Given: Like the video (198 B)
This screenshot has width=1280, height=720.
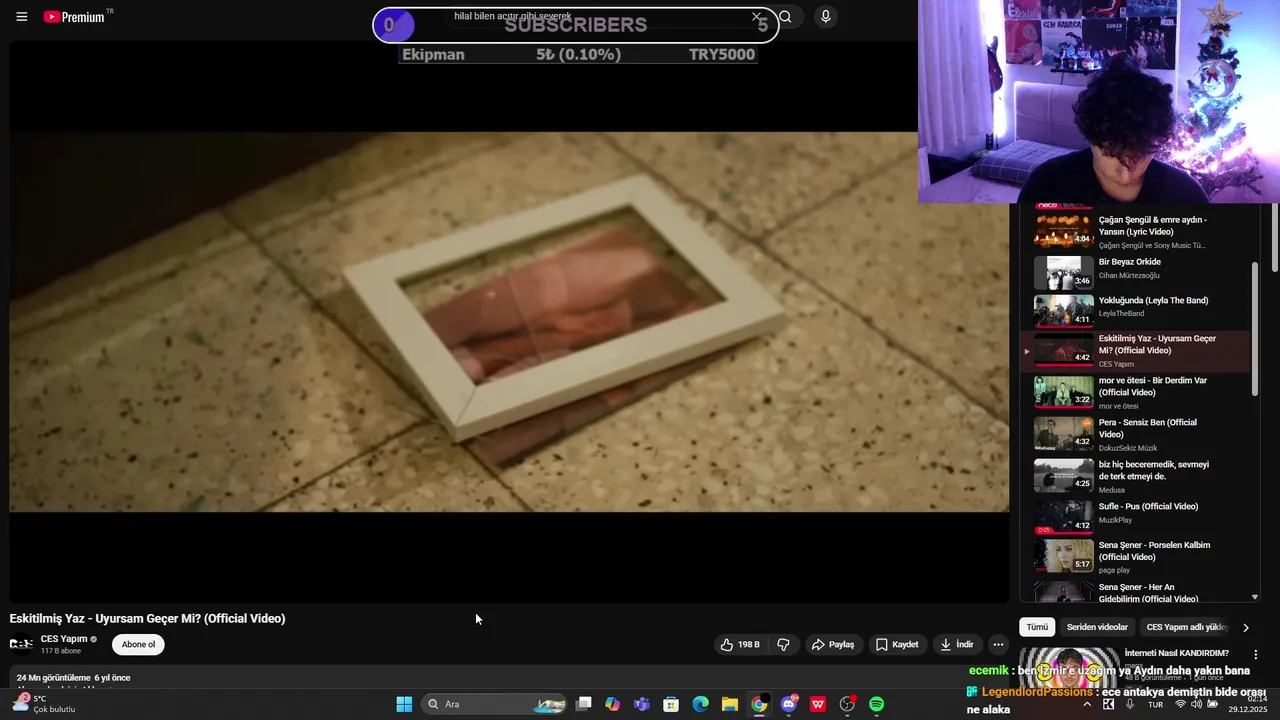Looking at the screenshot, I should [x=740, y=645].
